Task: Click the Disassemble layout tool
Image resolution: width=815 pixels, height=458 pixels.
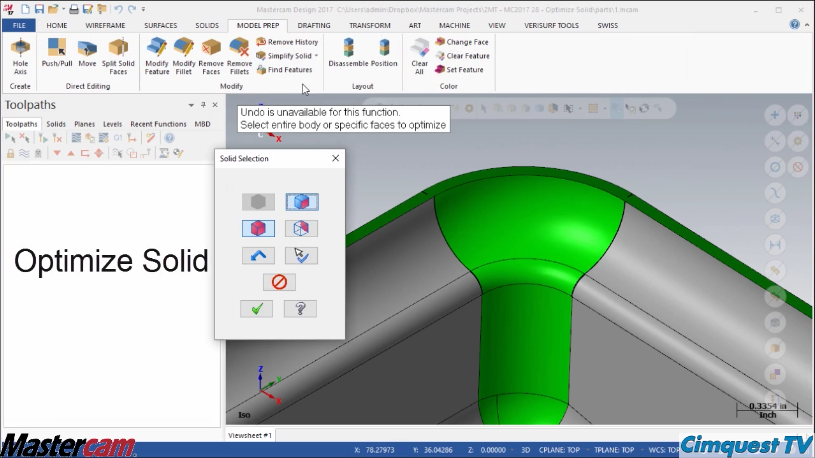Action: 348,53
